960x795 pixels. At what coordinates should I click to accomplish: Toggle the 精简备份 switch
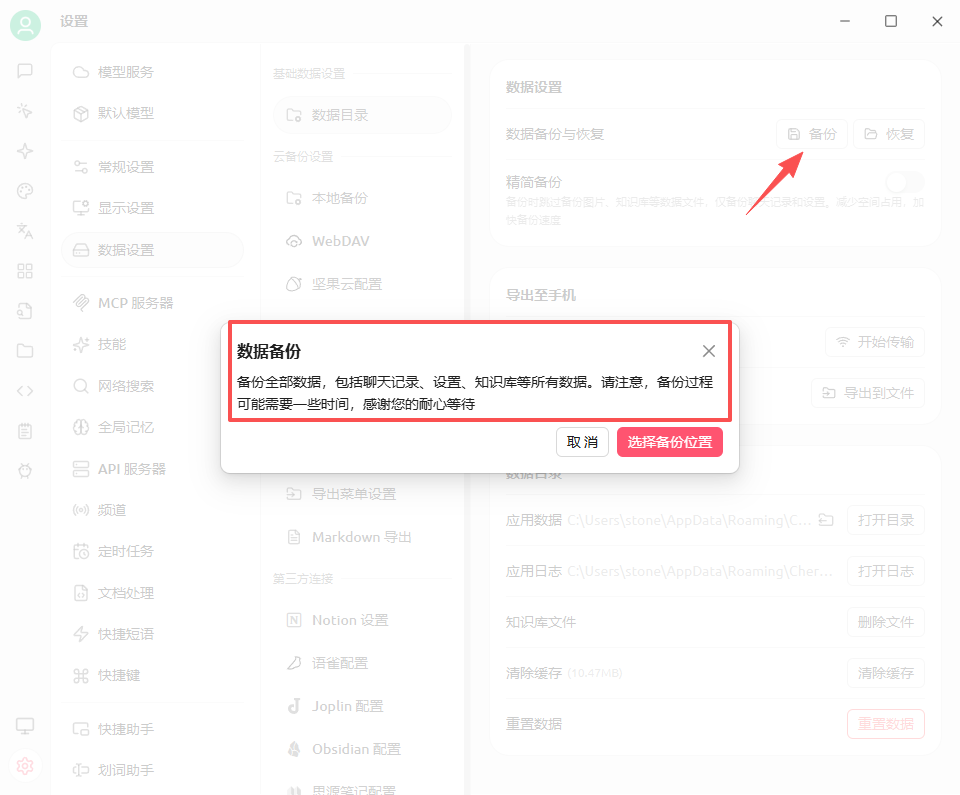905,182
